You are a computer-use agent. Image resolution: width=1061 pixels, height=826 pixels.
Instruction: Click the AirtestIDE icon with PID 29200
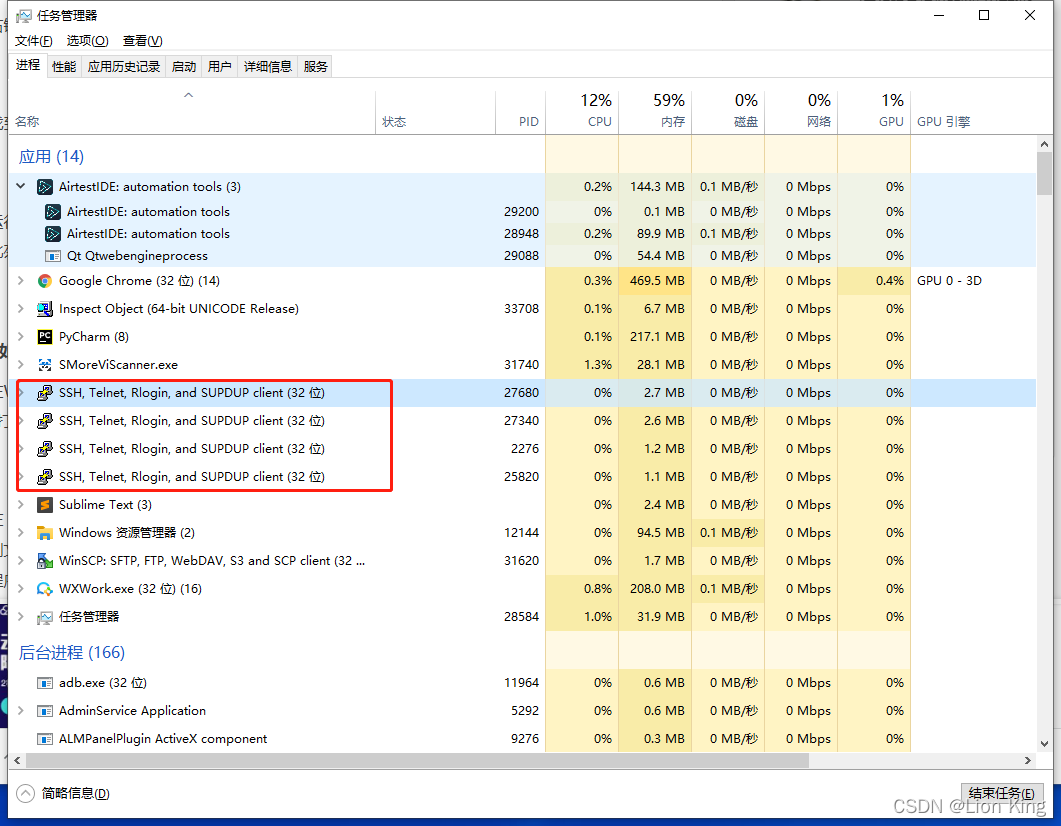pyautogui.click(x=53, y=212)
